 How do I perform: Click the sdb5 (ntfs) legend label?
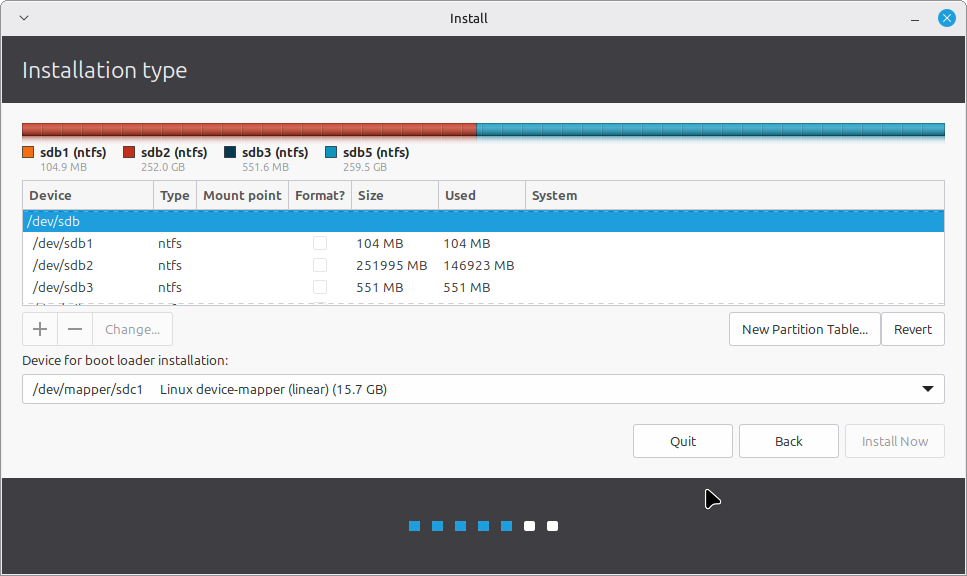[x=376, y=152]
